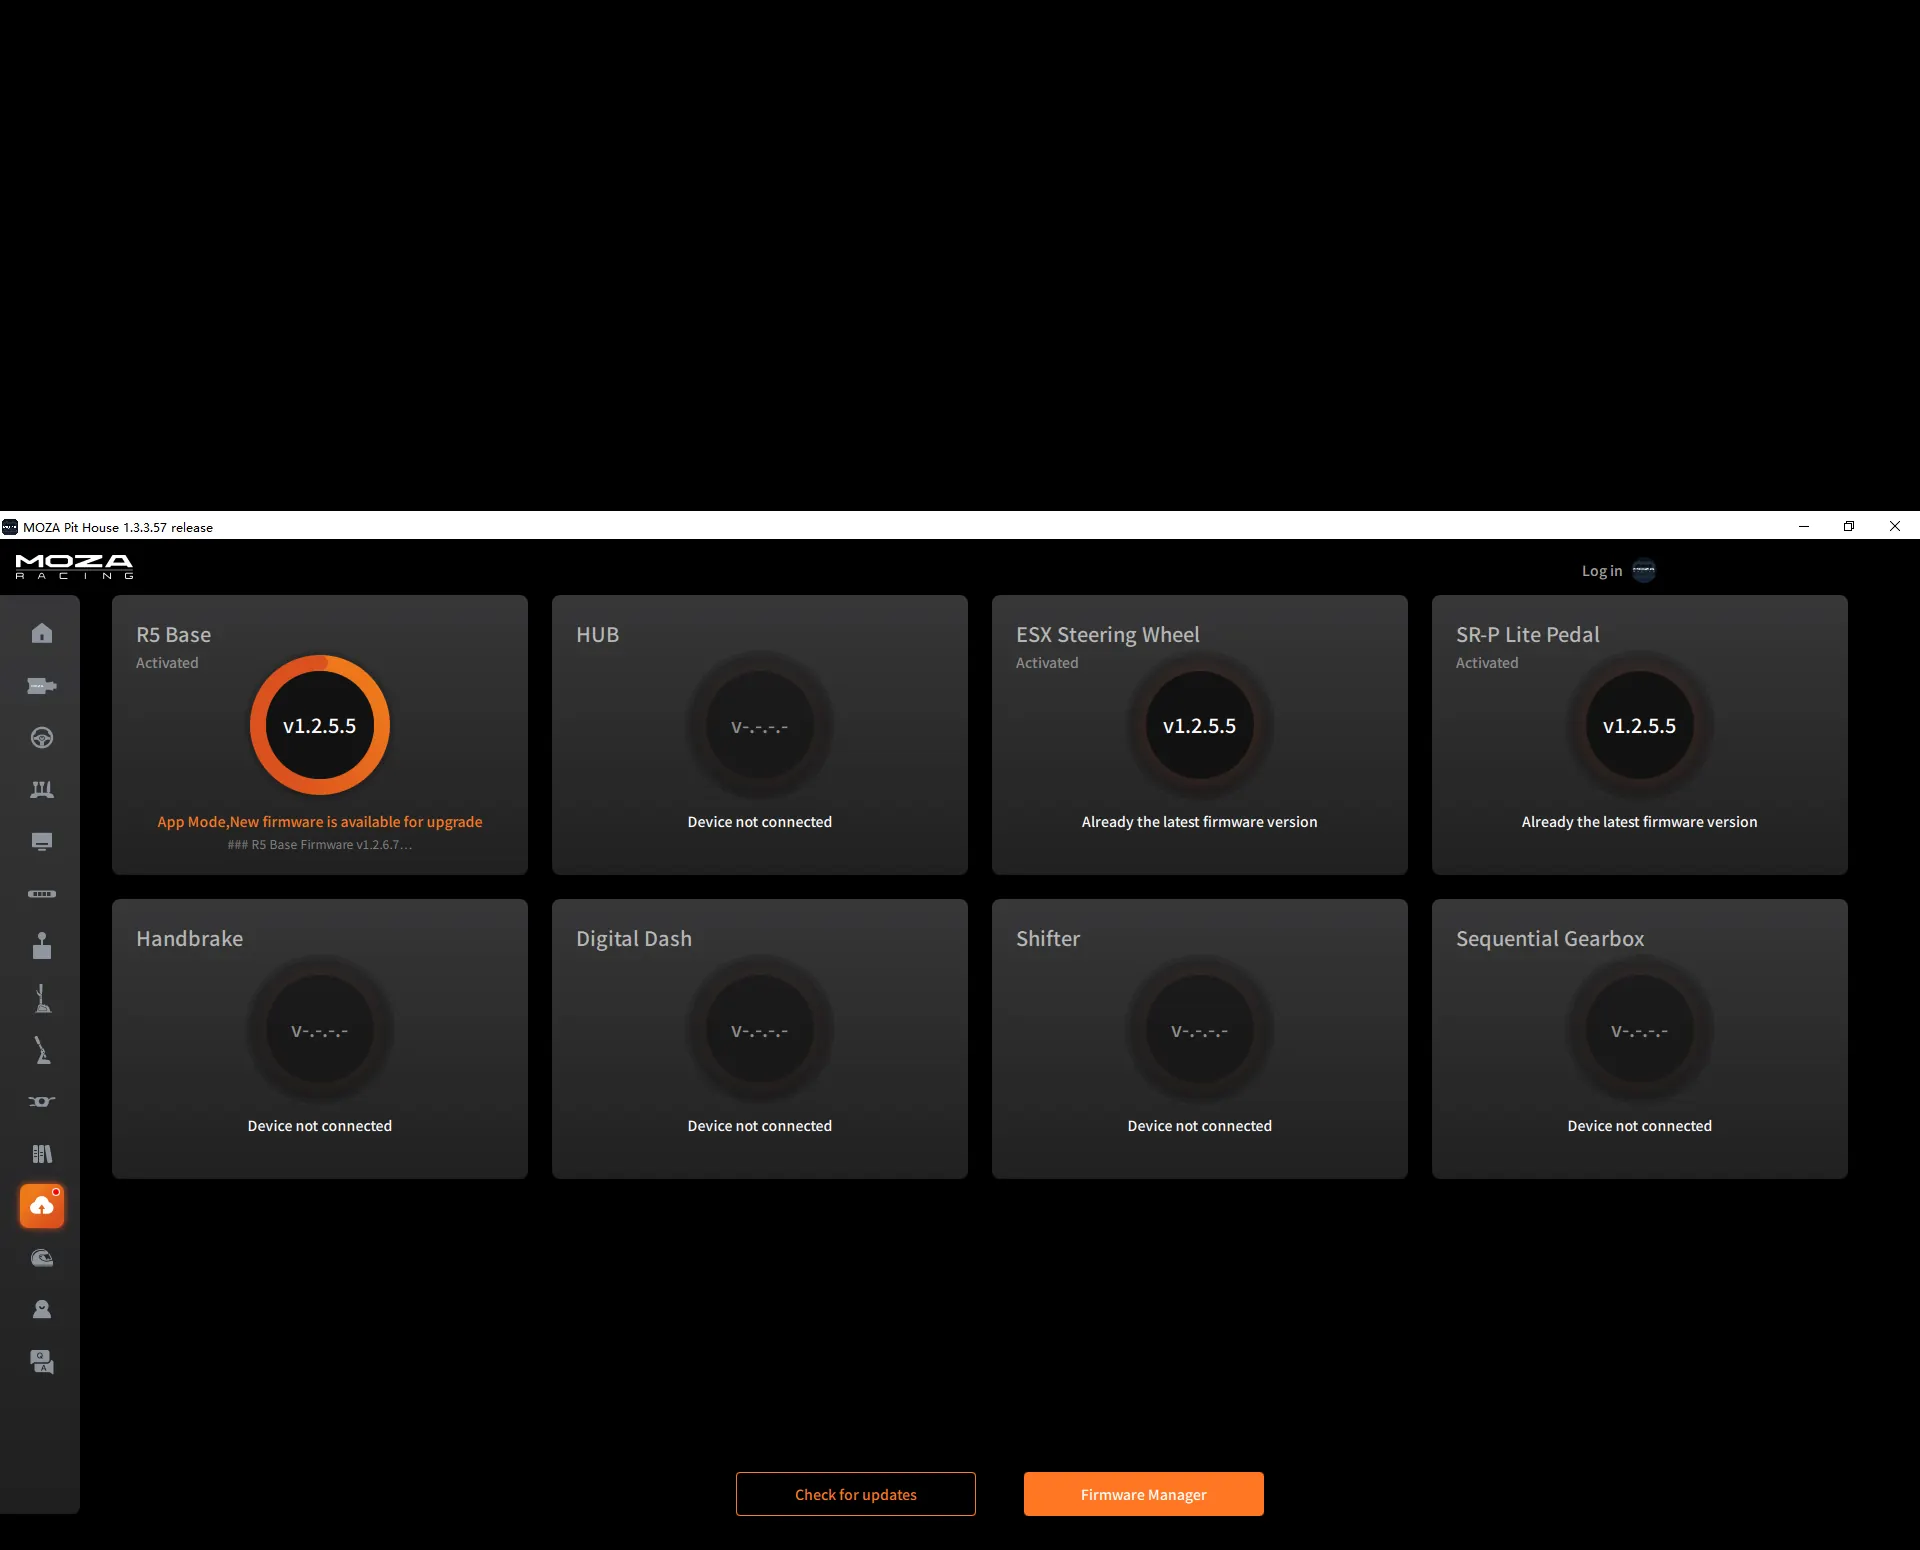Click the App Mode new firmware upgrade notice
Screen dimensions: 1920x1550
[320, 822]
